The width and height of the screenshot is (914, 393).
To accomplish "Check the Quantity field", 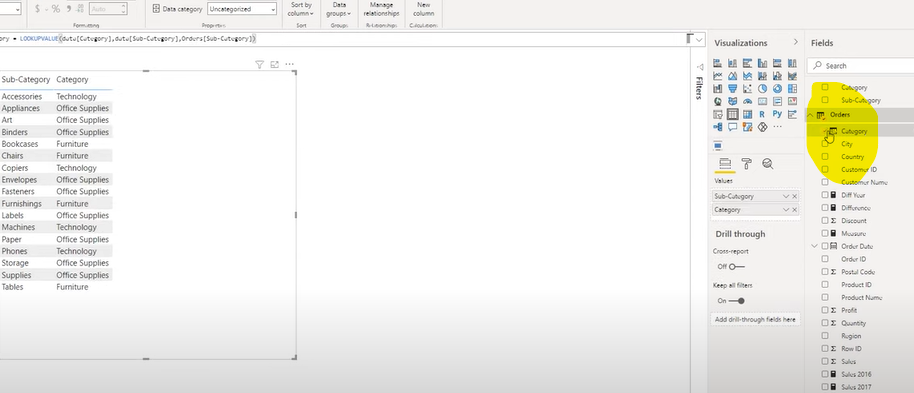I will pos(825,323).
